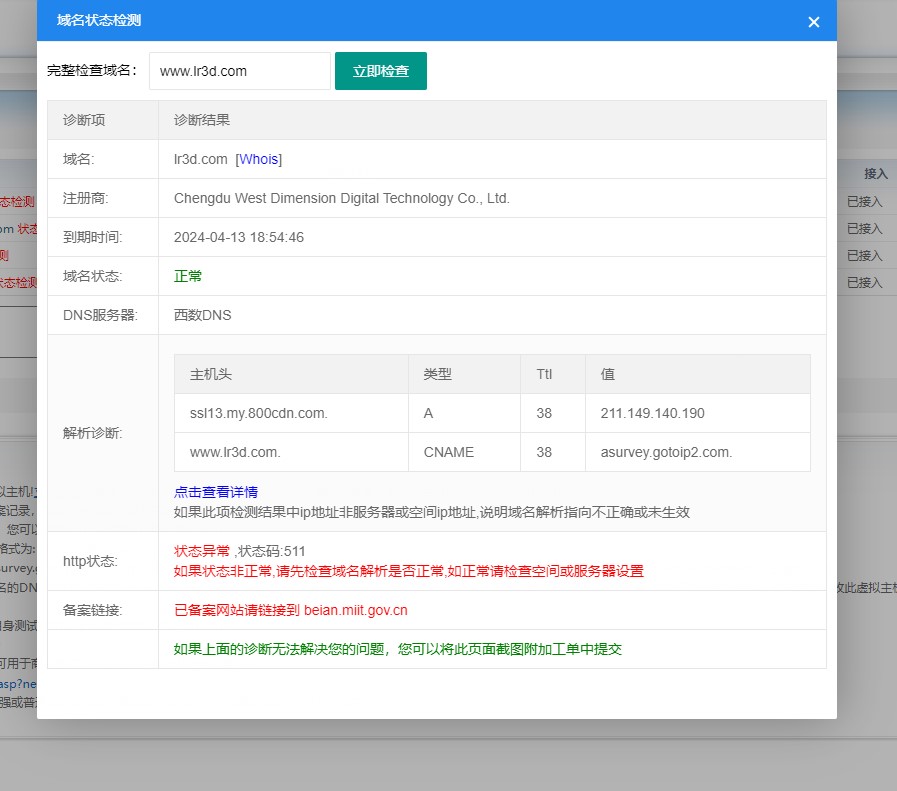Click the registrar name Chengdu West Dimension
897x791 pixels.
pyautogui.click(x=341, y=198)
